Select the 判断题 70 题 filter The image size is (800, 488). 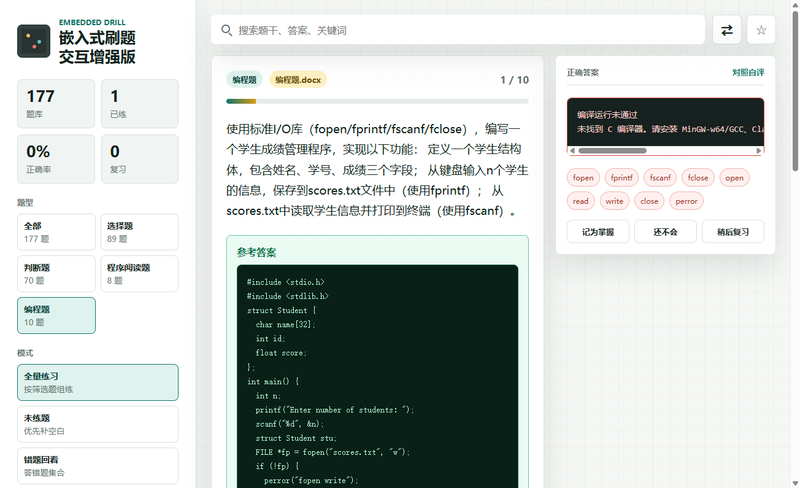56,274
